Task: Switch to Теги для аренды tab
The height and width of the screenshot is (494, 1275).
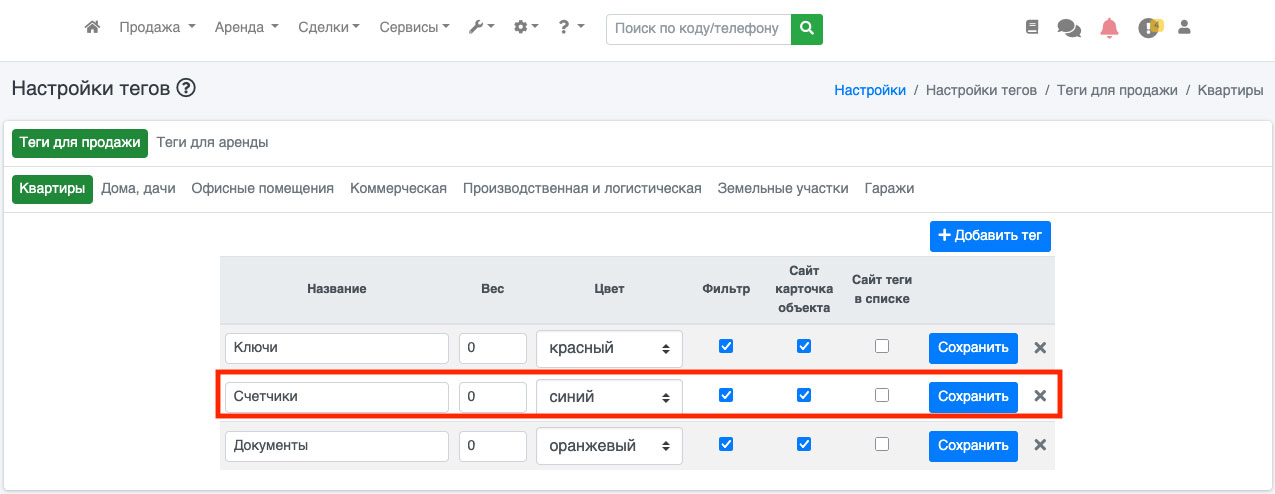Action: coord(212,143)
